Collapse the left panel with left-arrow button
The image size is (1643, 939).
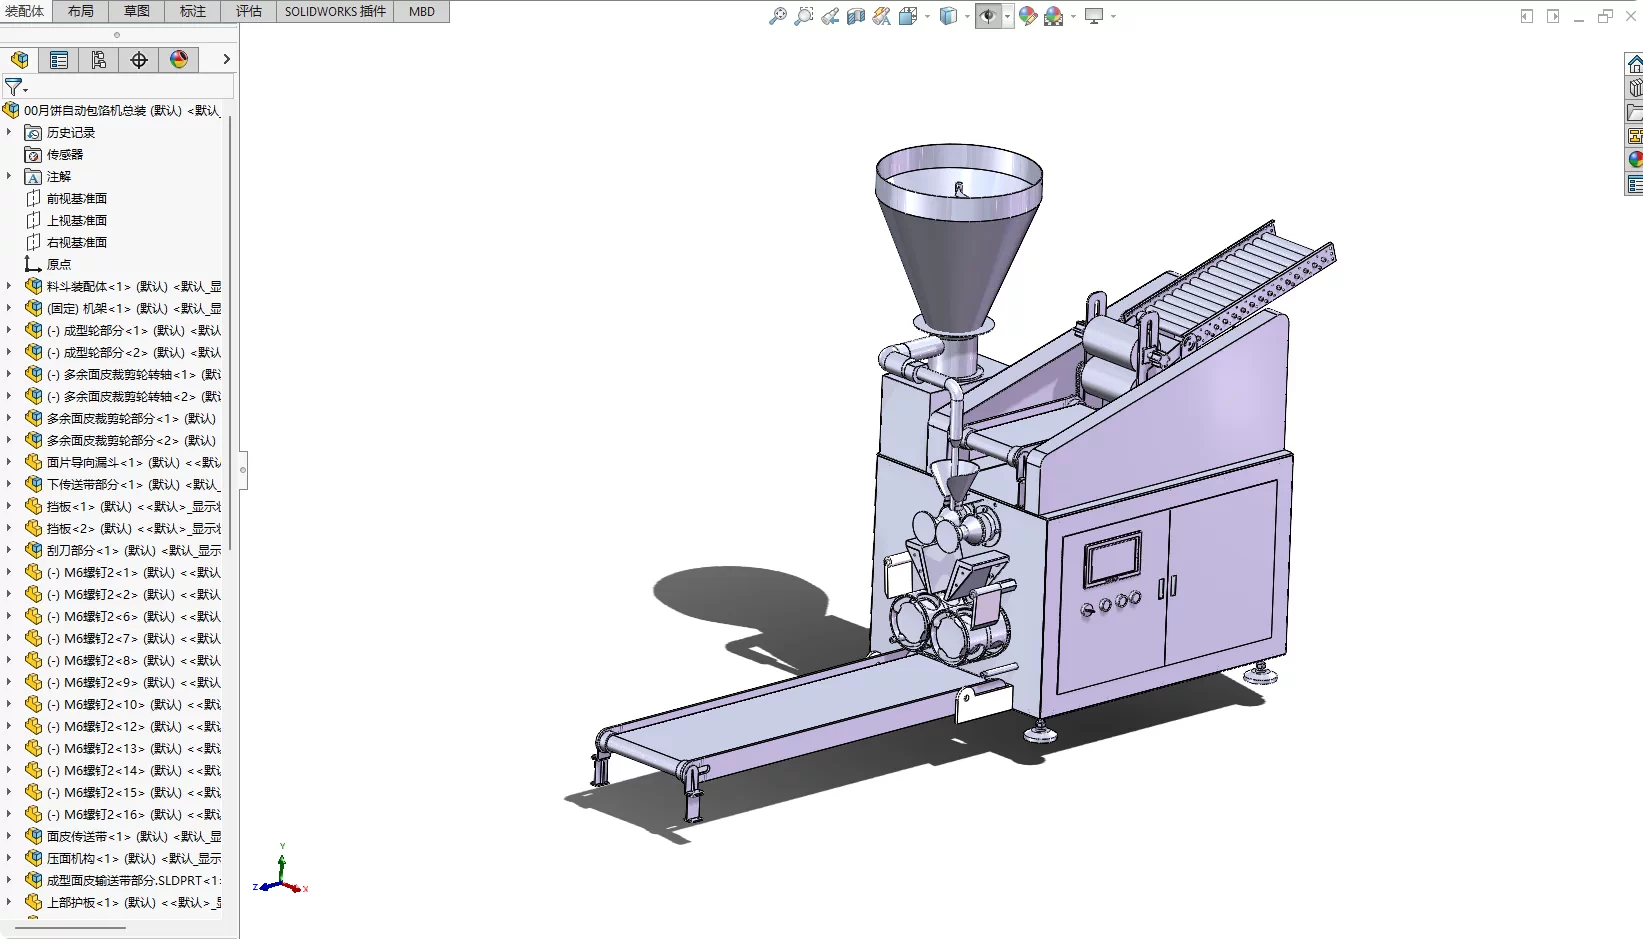click(1526, 16)
